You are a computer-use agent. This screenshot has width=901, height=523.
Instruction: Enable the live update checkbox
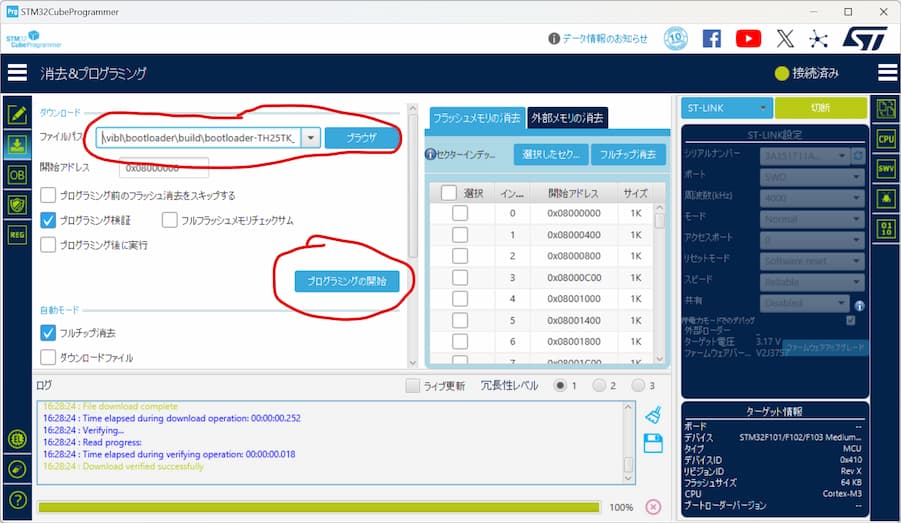[413, 386]
